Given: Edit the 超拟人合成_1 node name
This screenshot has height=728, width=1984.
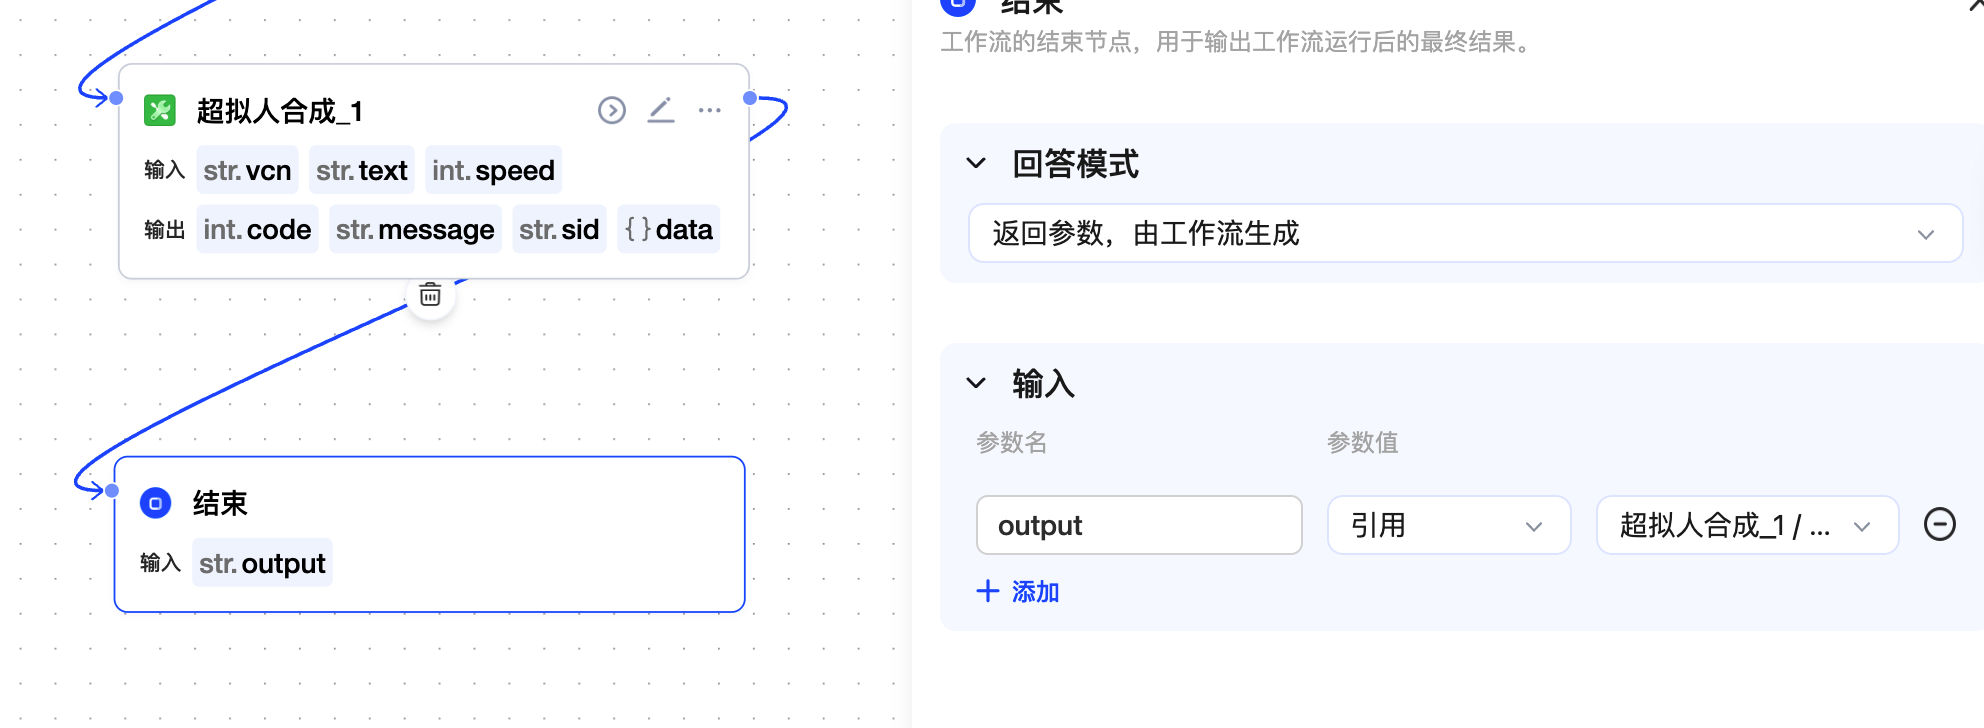Looking at the screenshot, I should [x=661, y=110].
